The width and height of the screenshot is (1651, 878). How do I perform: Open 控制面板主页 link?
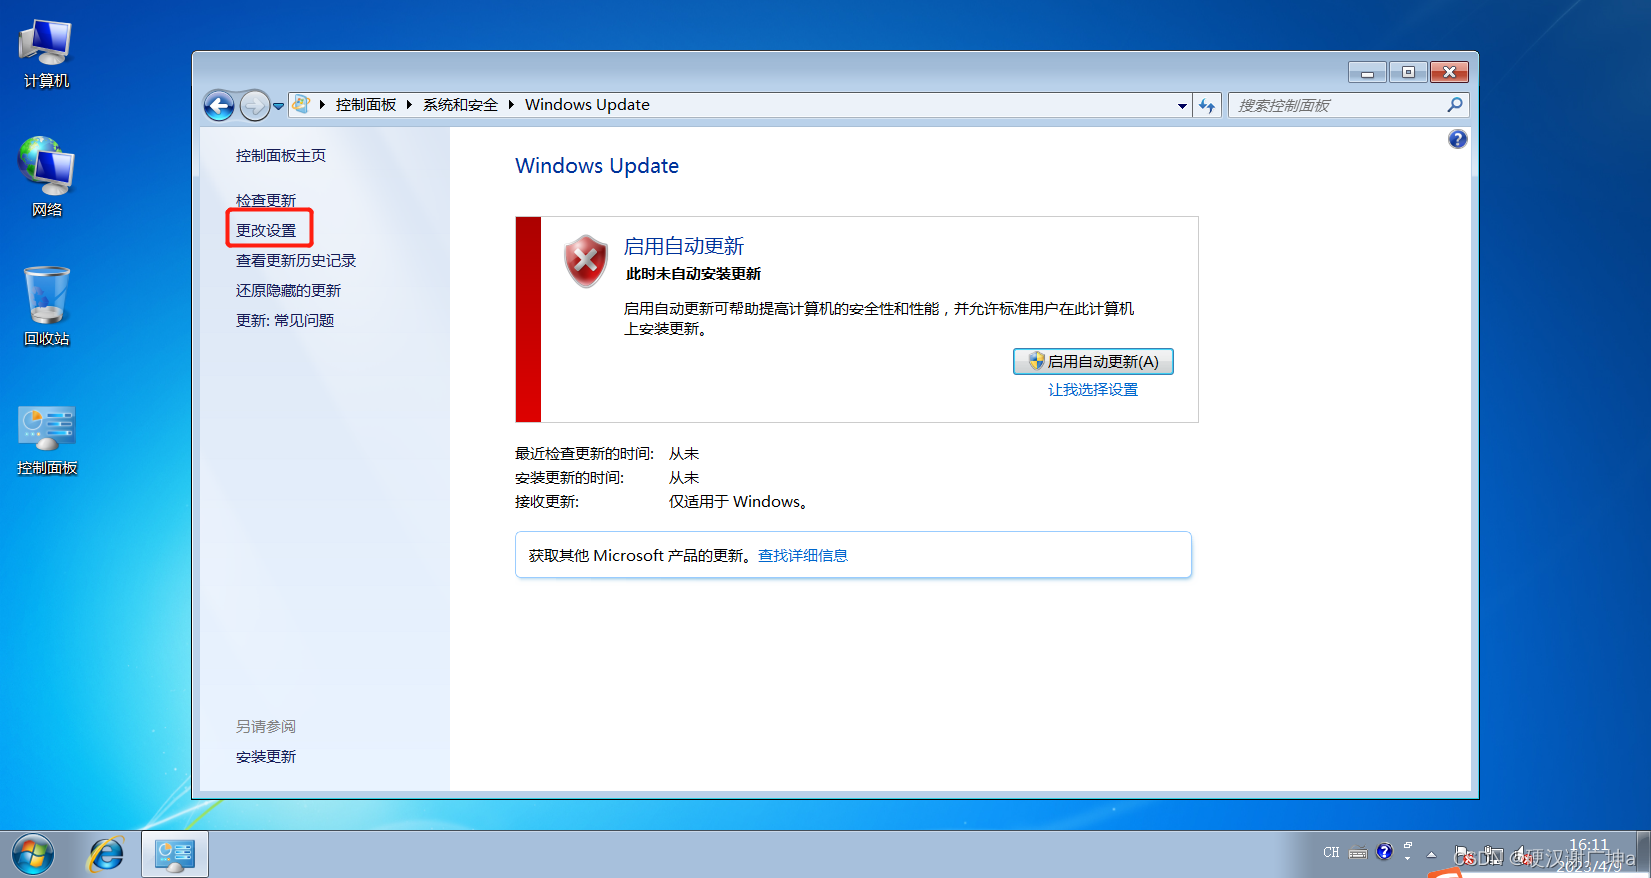point(281,155)
